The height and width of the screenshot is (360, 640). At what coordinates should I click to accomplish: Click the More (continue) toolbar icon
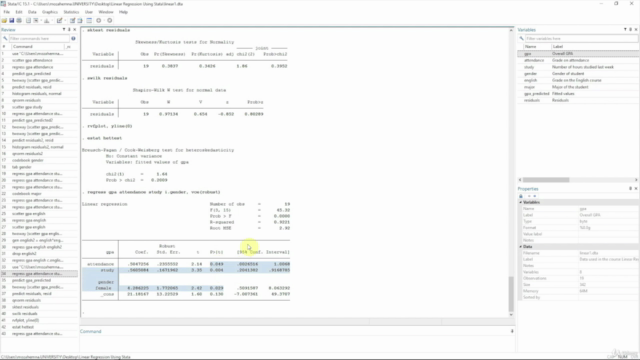click(x=99, y=20)
